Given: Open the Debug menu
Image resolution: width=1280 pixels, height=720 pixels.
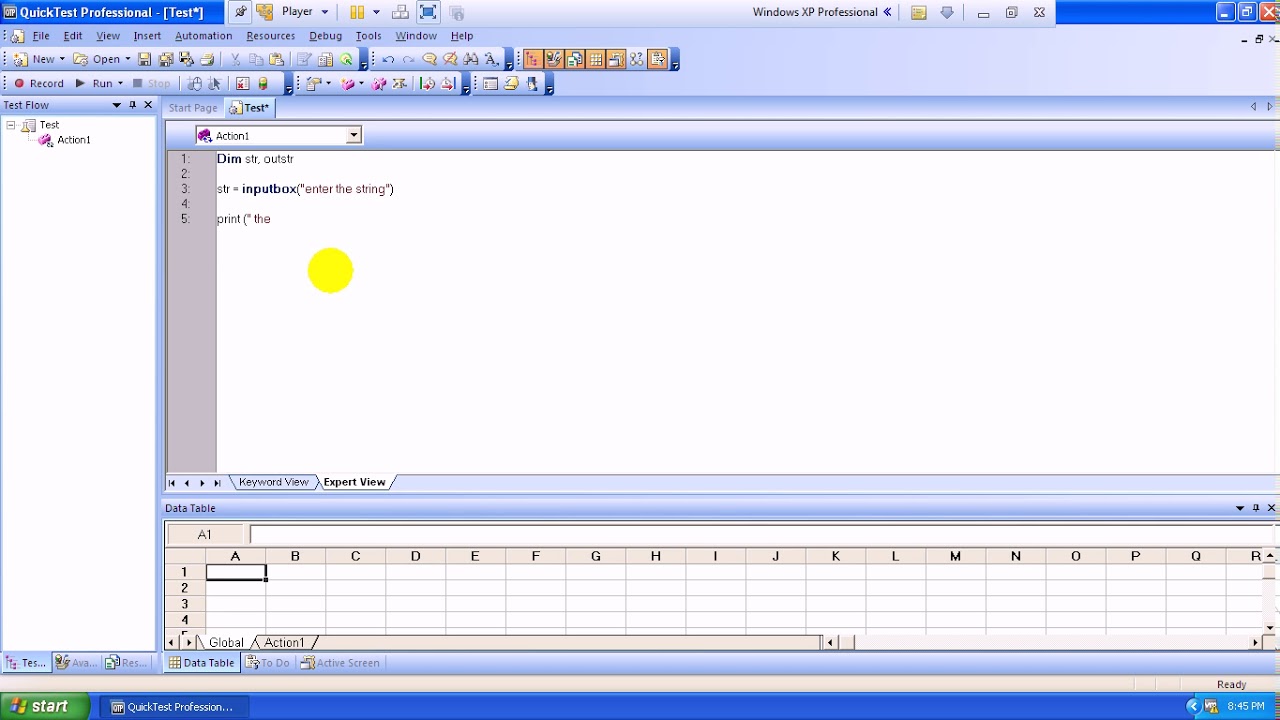Looking at the screenshot, I should tap(325, 36).
